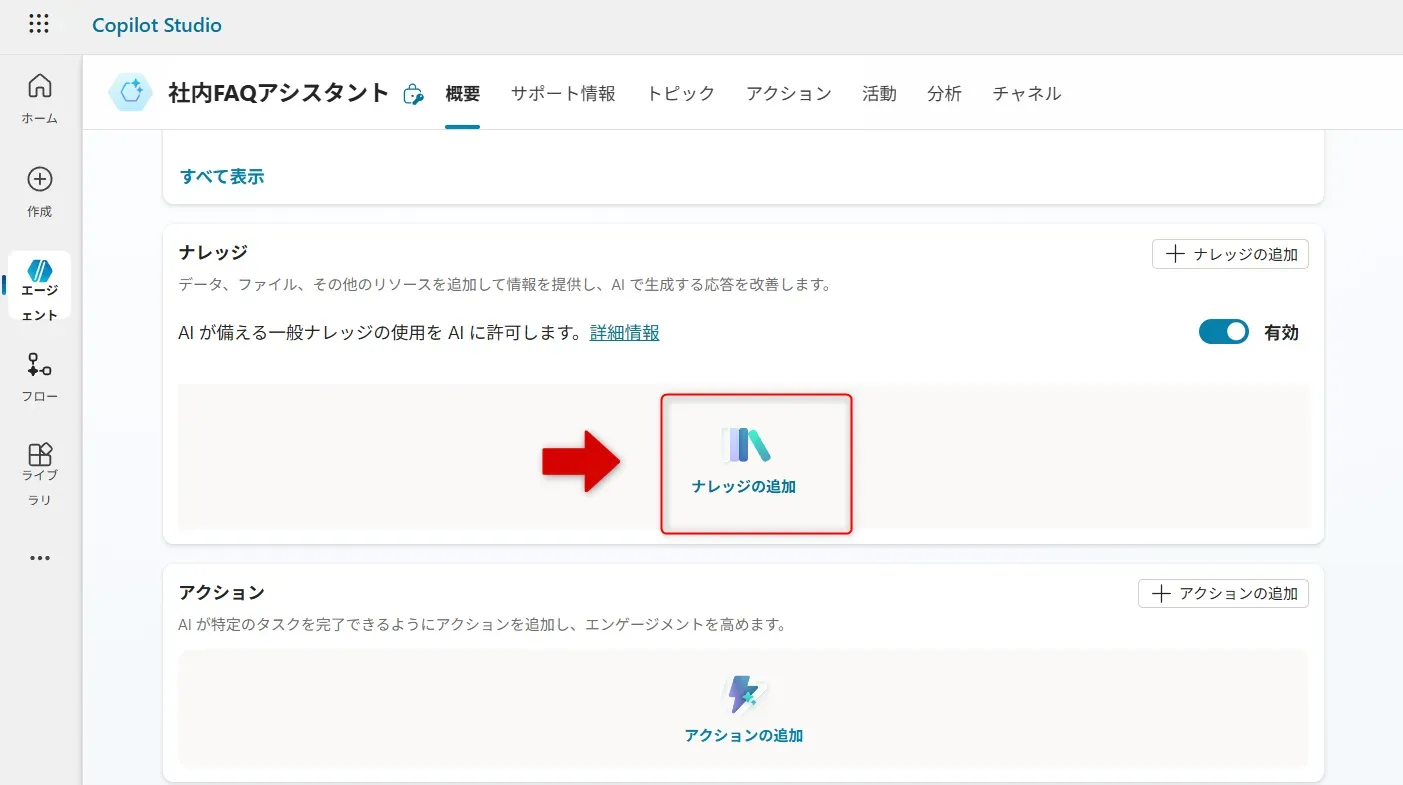Open エージェント in the left sidebar
1403x785 pixels.
pos(40,285)
